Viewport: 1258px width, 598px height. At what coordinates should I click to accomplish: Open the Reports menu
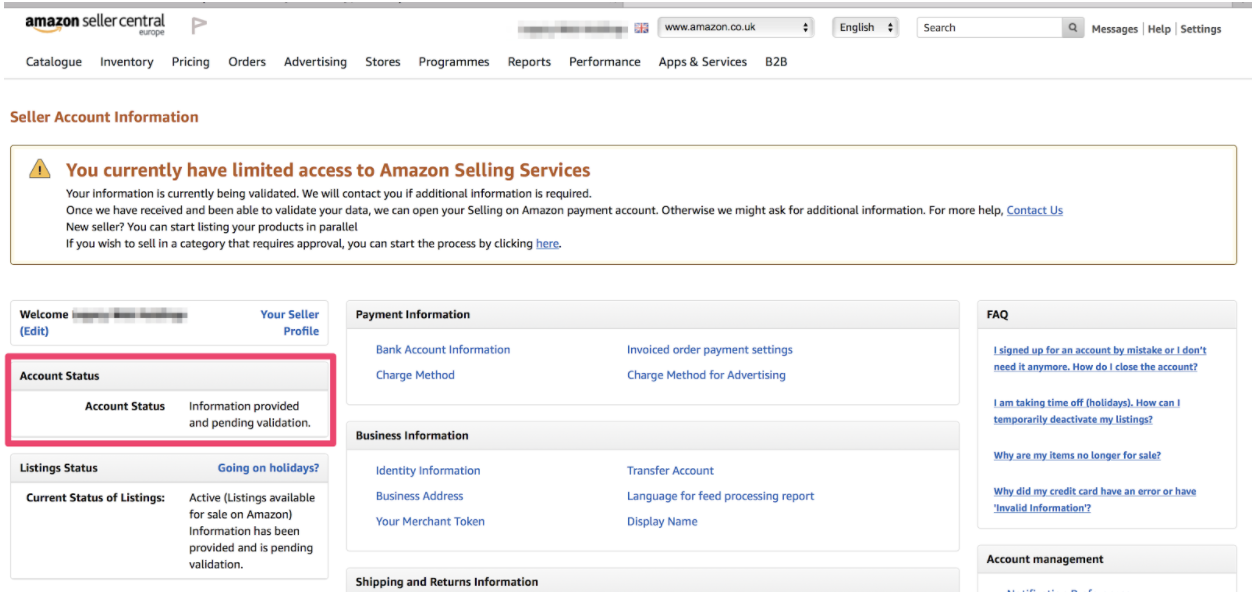coord(529,62)
